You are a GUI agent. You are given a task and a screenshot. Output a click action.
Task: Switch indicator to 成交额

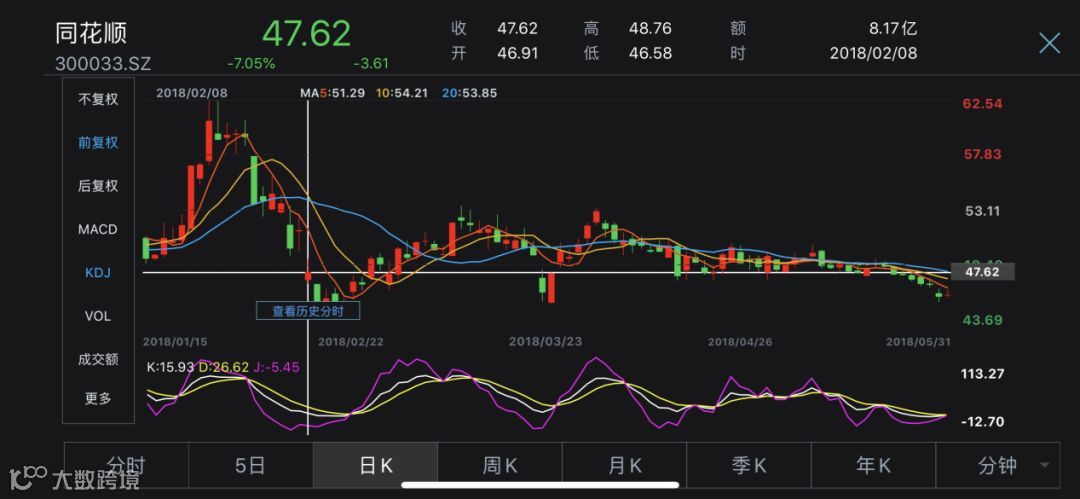pos(98,359)
